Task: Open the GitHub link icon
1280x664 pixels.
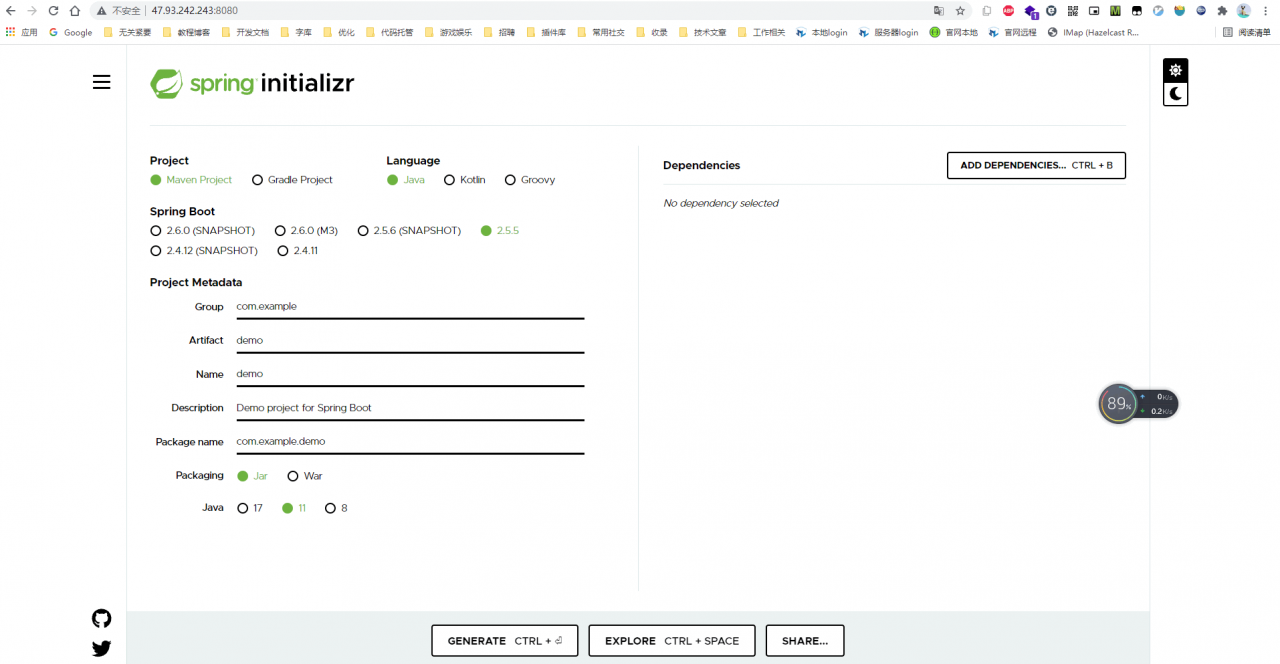Action: click(x=101, y=618)
